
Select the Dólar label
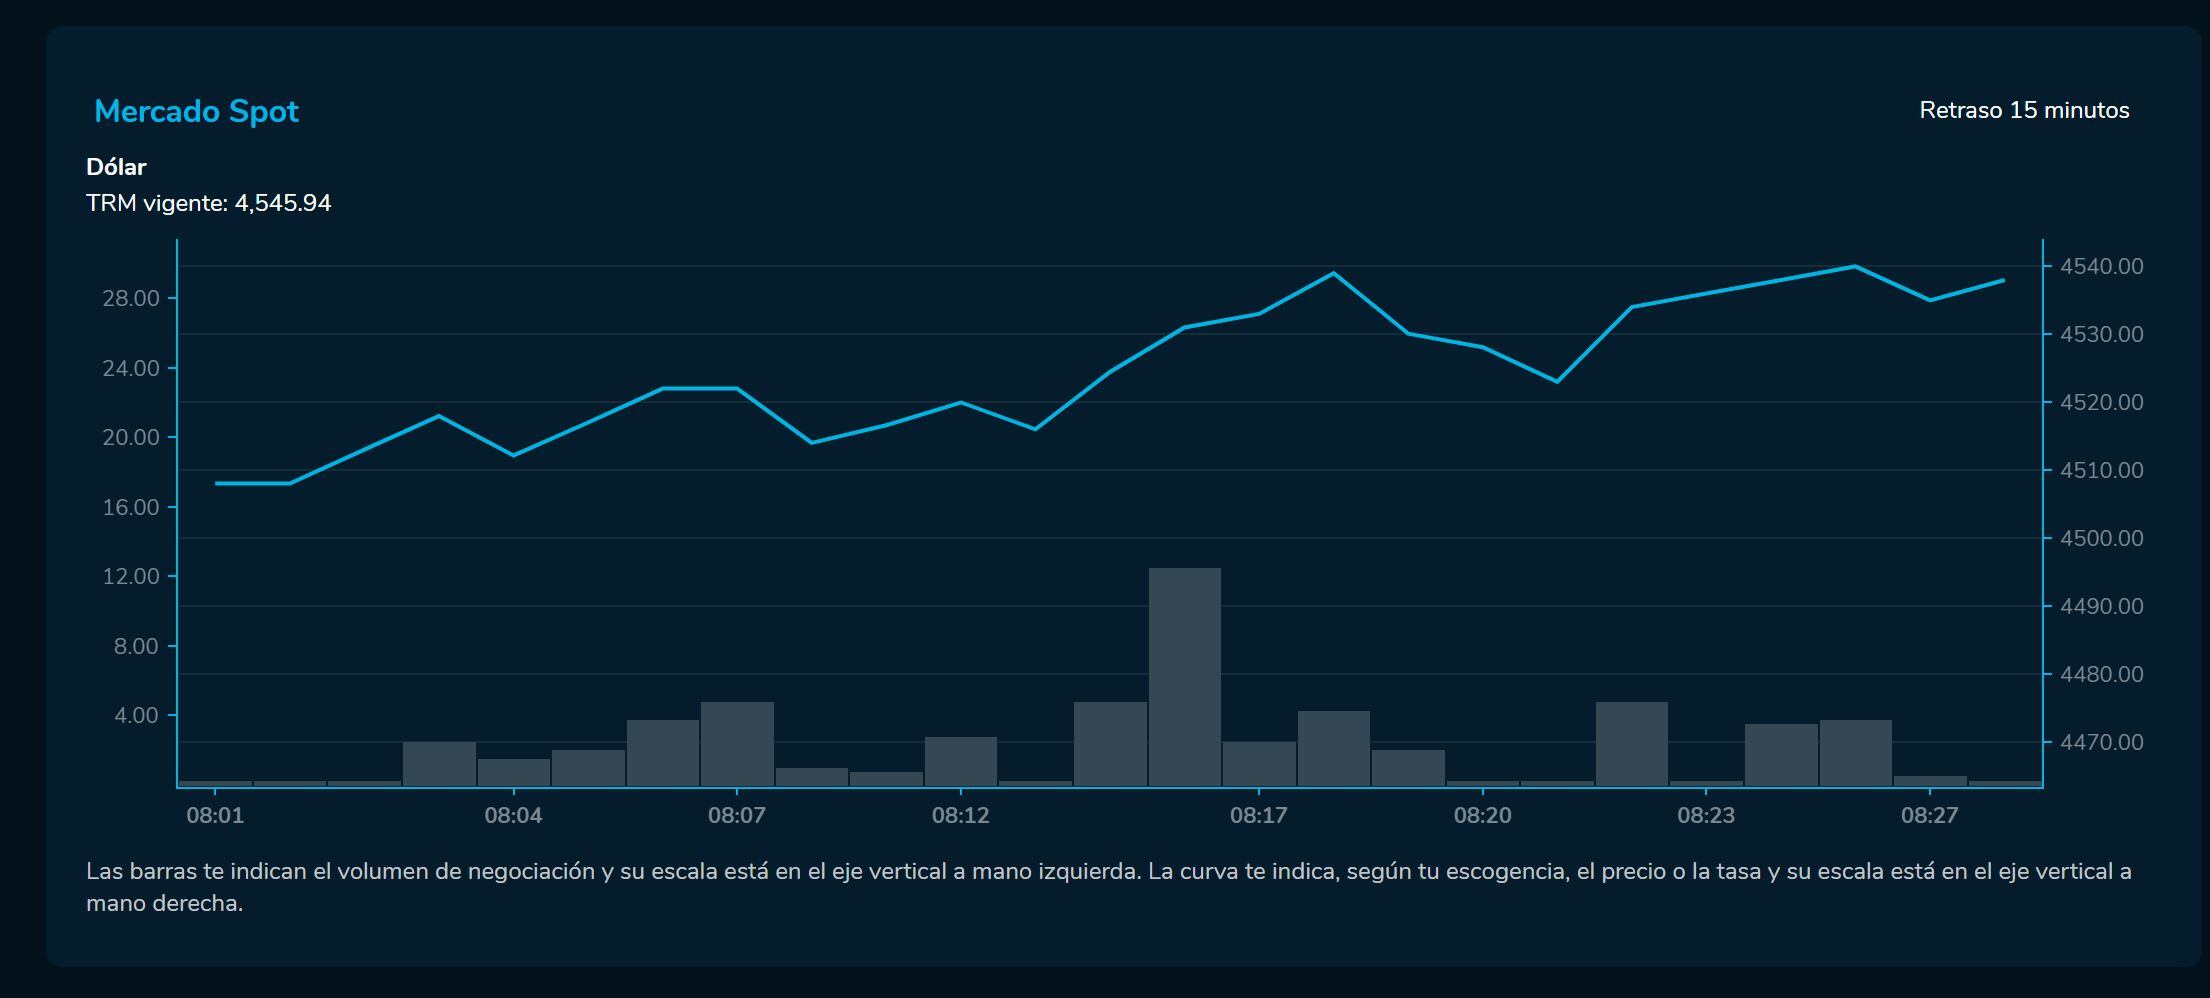point(116,167)
